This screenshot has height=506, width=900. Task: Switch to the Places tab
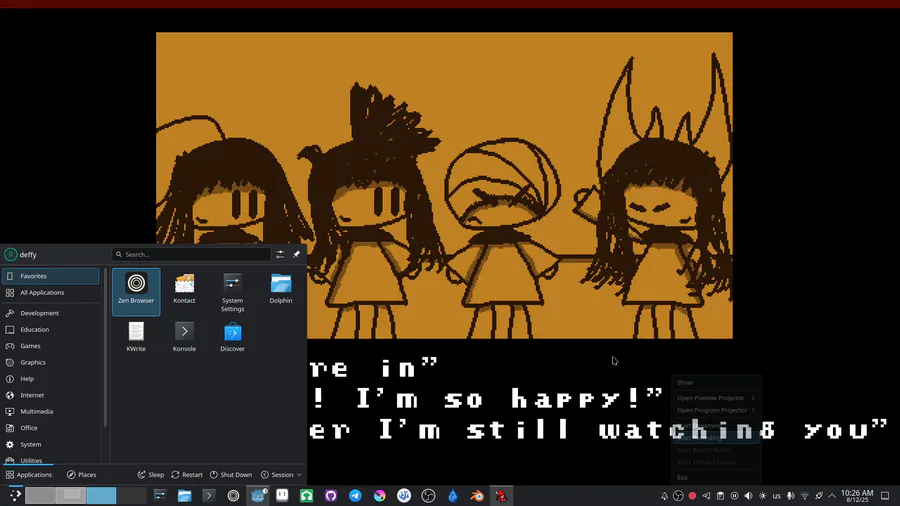(82, 474)
